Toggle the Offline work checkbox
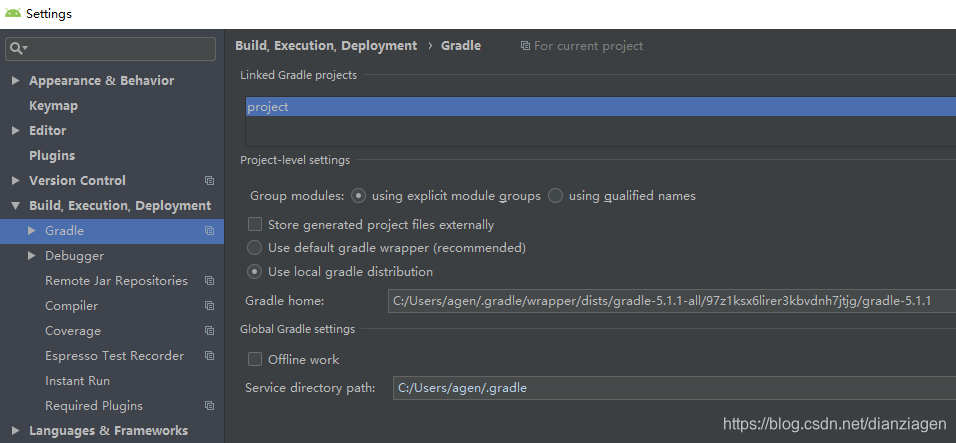Viewport: 956px width, 443px height. [x=255, y=360]
